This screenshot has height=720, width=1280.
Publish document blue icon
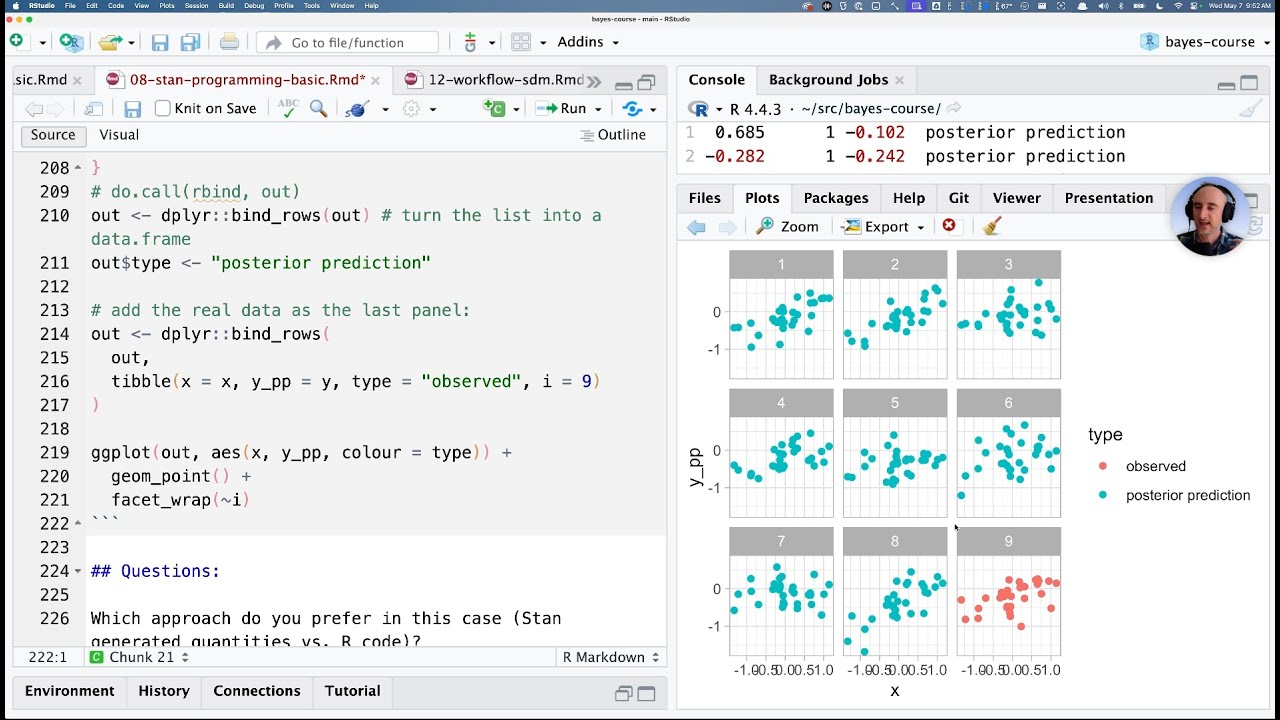click(632, 108)
